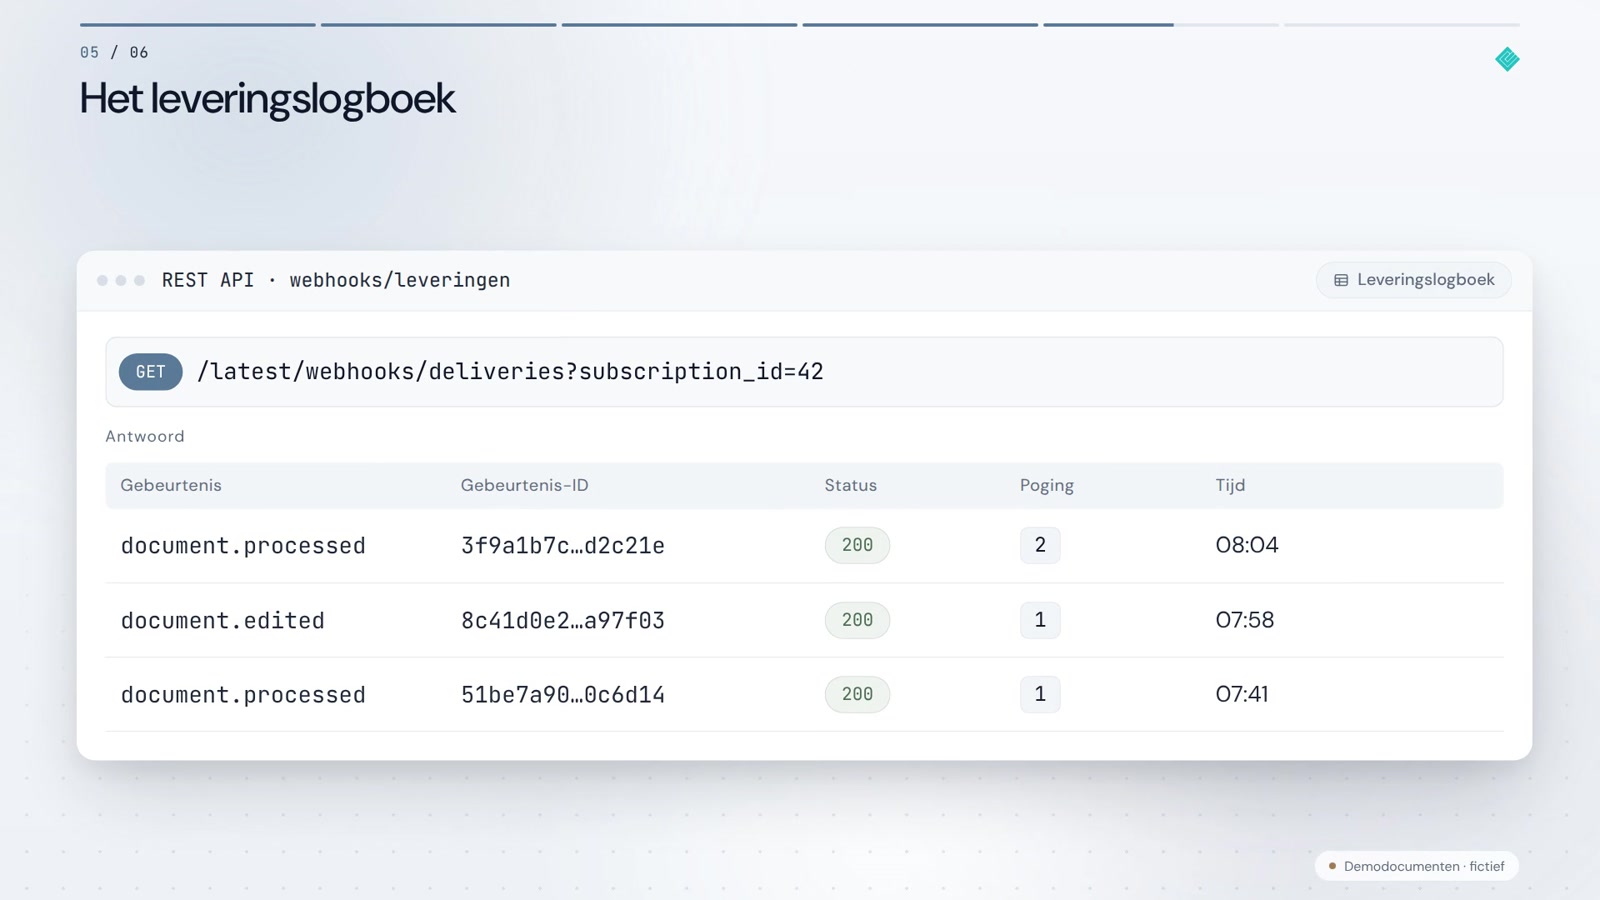Select event ID 51be7a90…0c6d14
This screenshot has width=1600, height=900.
[562, 695]
